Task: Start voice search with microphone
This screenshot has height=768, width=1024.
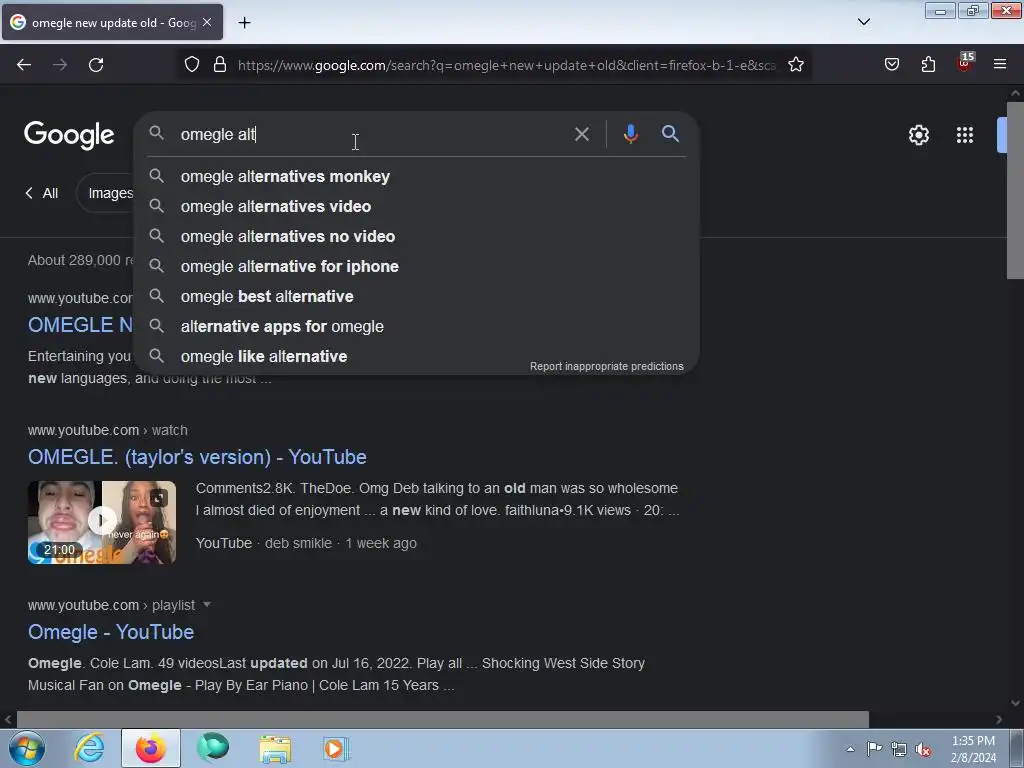Action: 630,134
